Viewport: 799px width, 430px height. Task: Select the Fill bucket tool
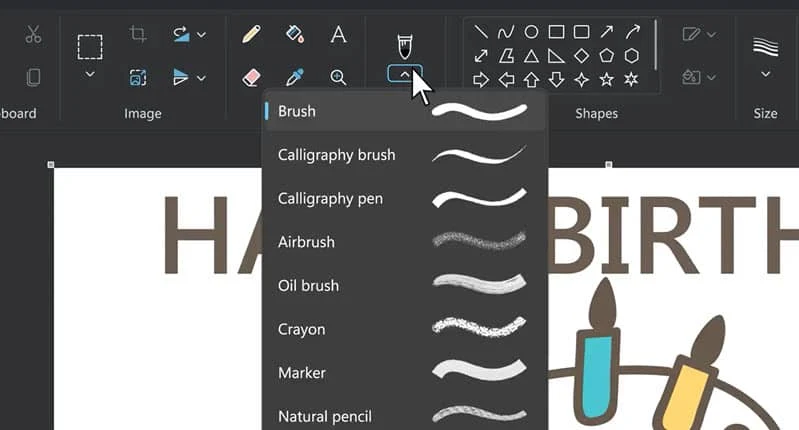(x=295, y=34)
